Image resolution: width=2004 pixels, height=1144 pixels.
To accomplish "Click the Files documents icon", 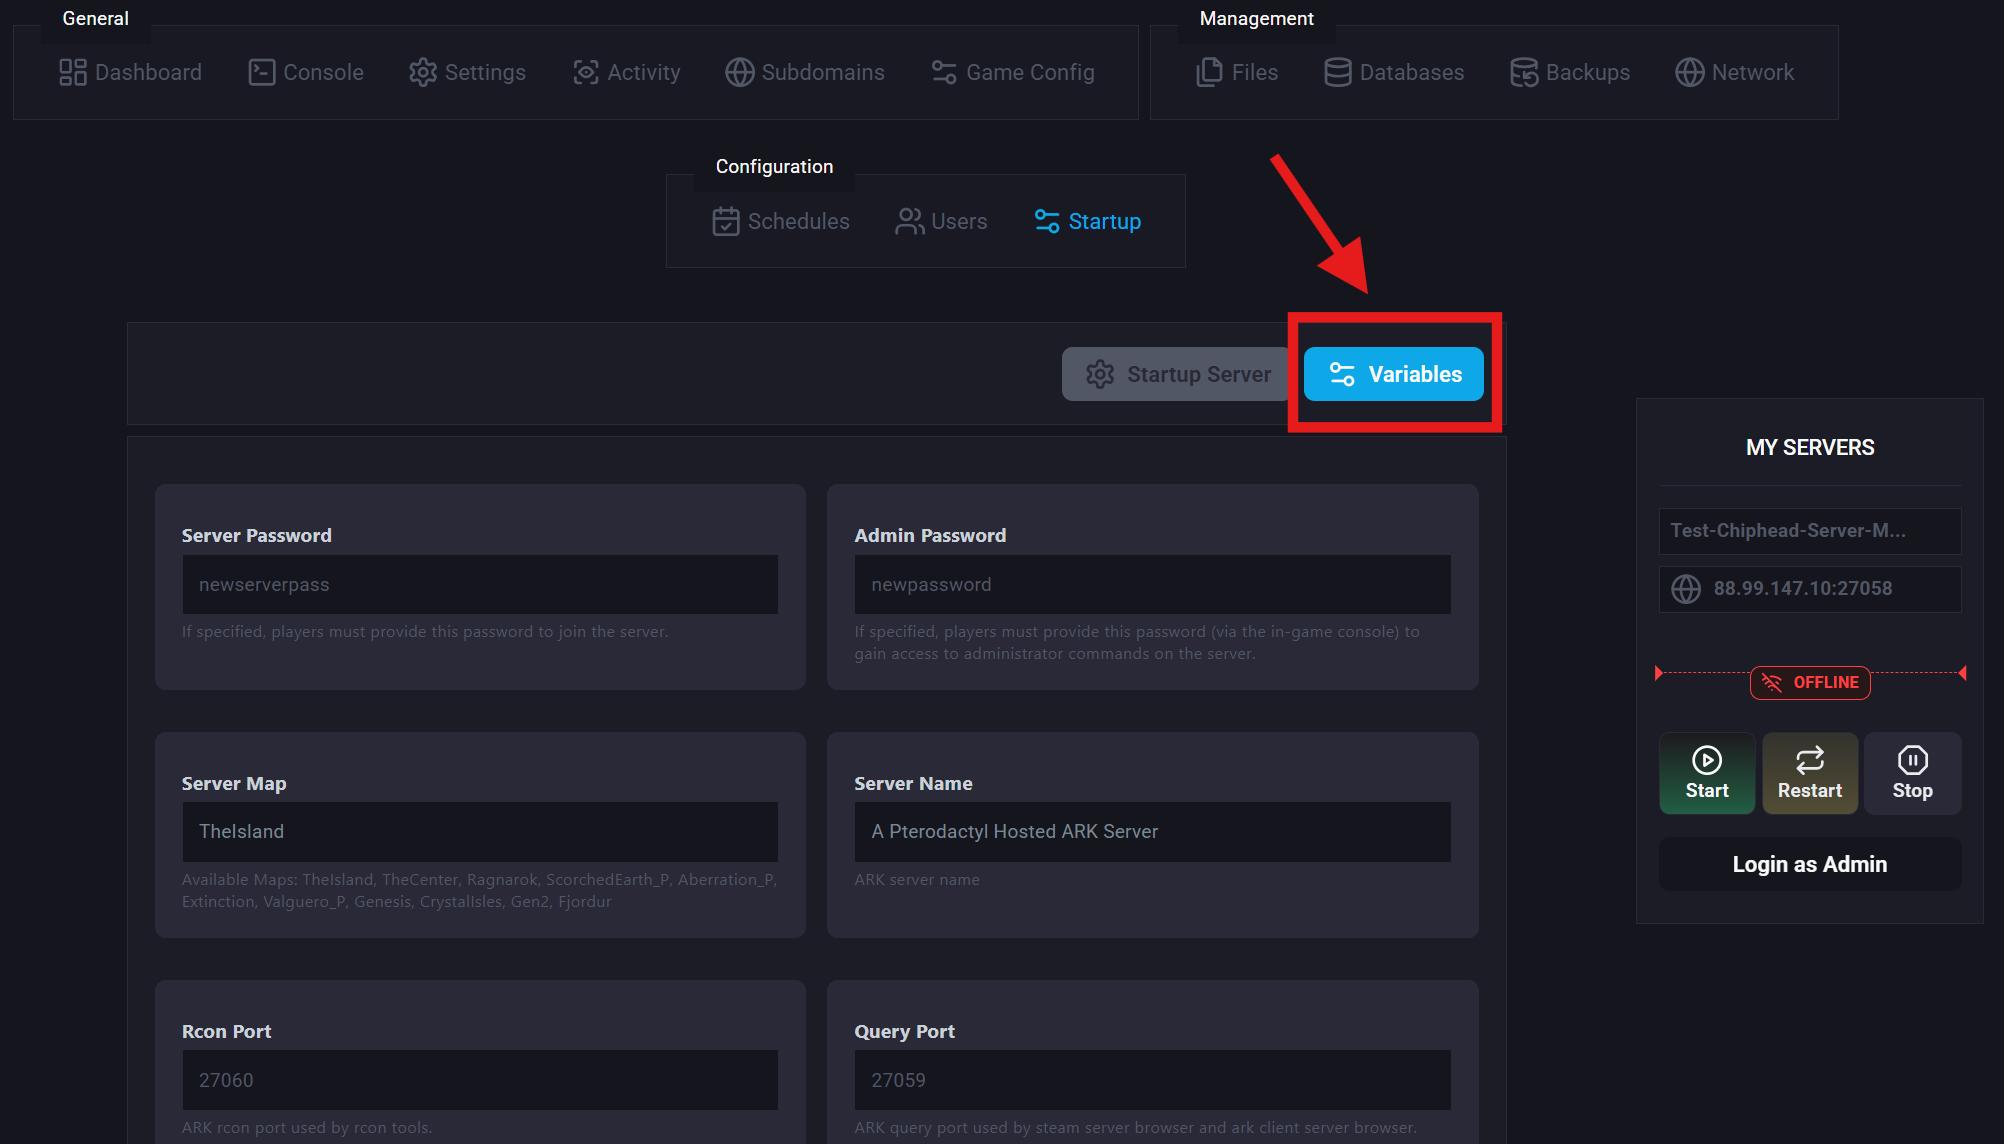I will tap(1210, 72).
